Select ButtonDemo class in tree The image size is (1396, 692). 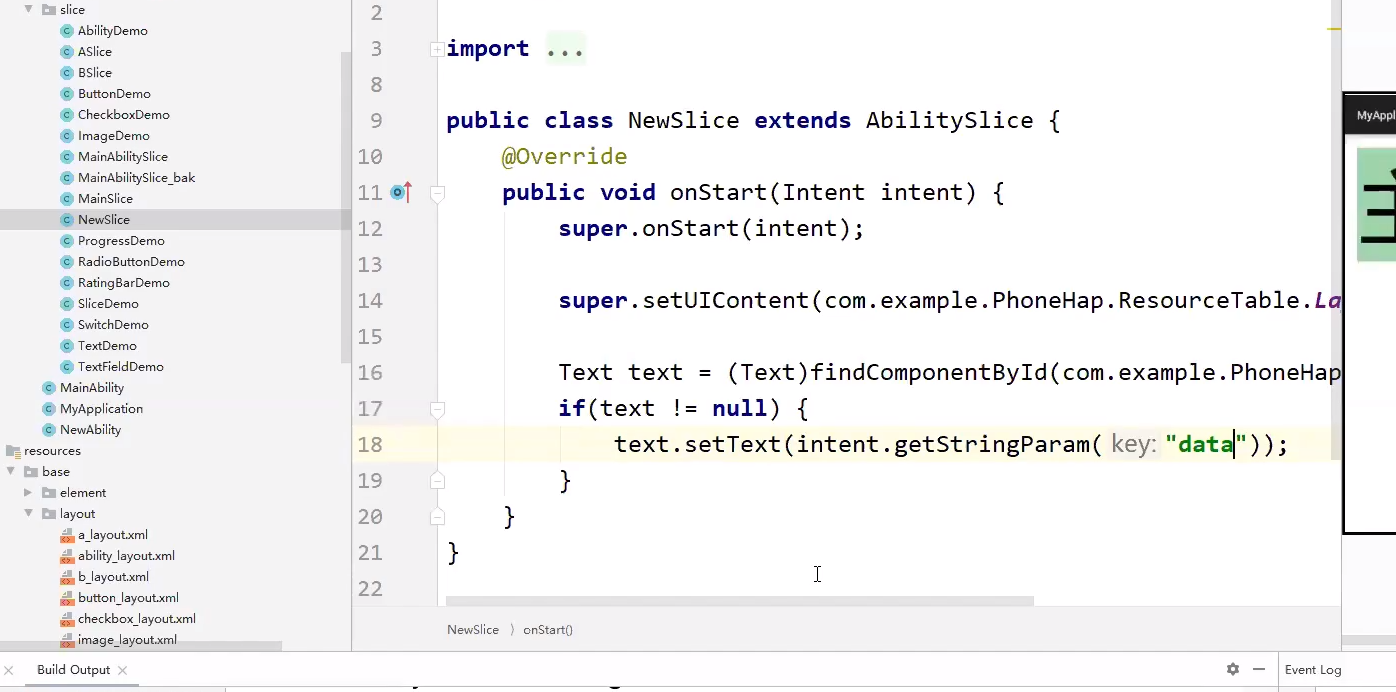coord(113,94)
